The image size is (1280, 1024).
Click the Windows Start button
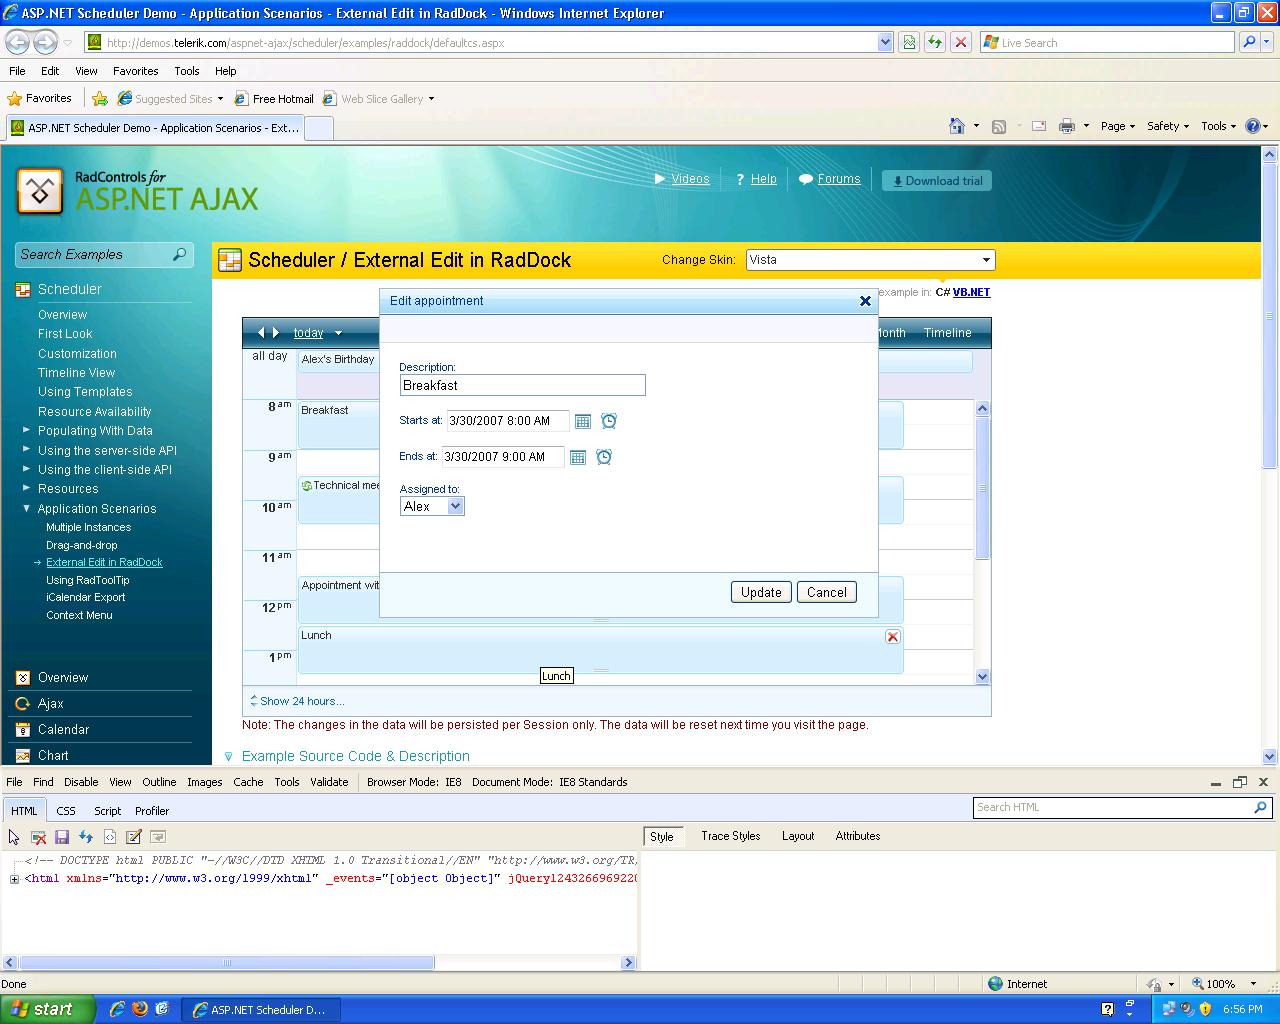[x=48, y=1009]
